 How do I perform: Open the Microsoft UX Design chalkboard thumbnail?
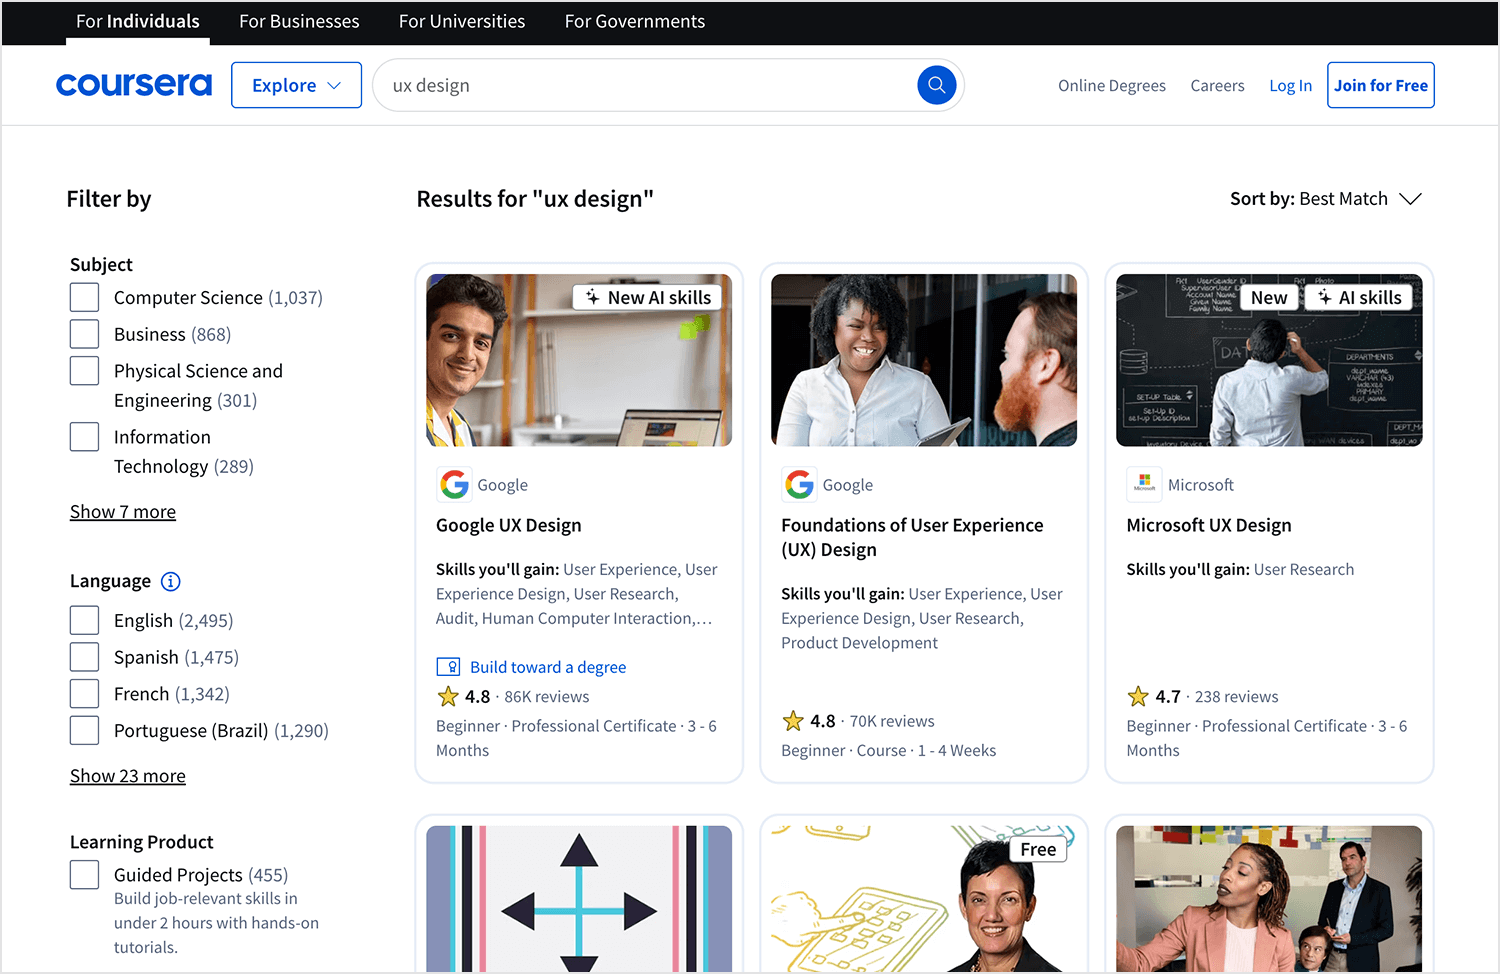click(1269, 360)
